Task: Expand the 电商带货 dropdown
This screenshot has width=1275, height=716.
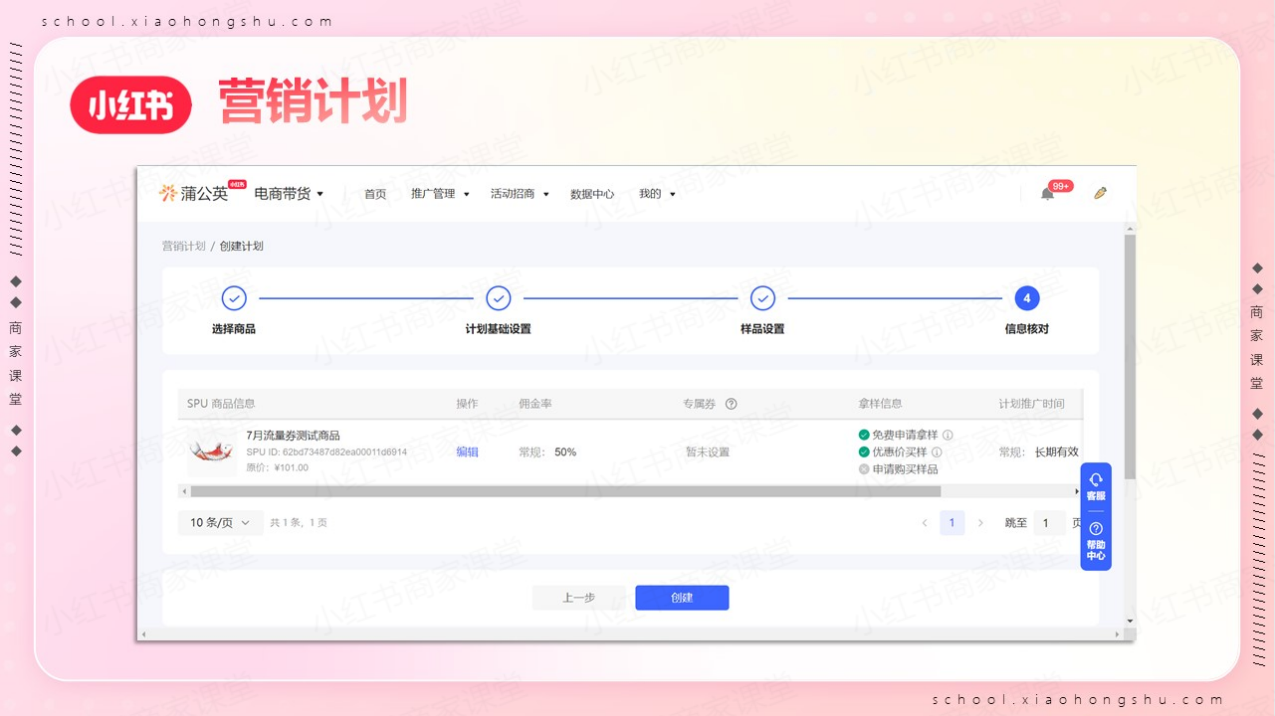Action: coord(289,194)
